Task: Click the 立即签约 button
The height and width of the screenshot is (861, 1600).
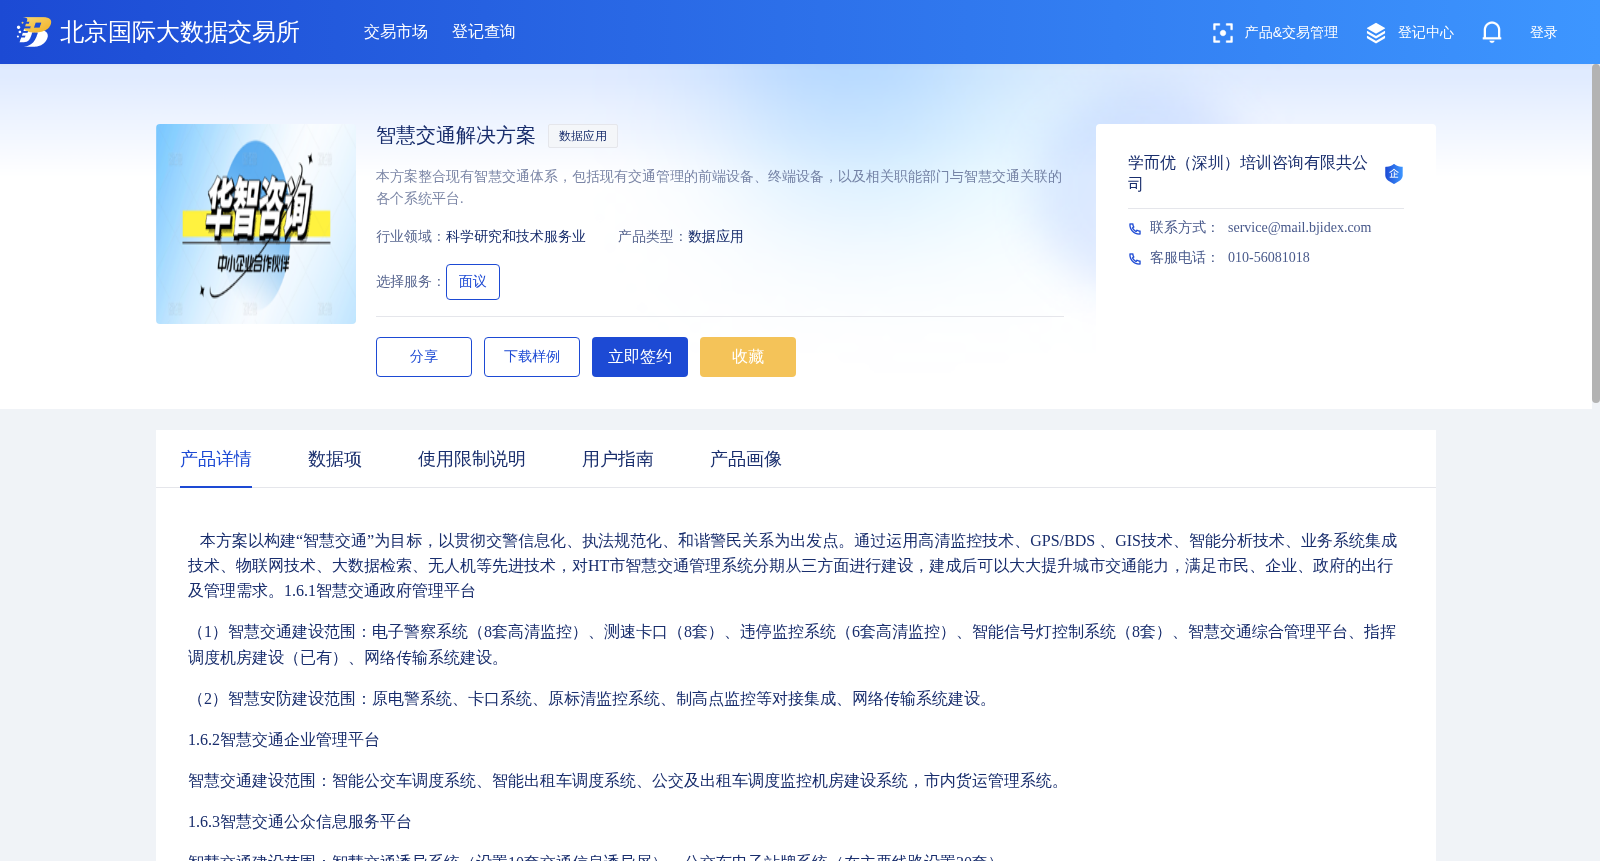Action: 640,357
